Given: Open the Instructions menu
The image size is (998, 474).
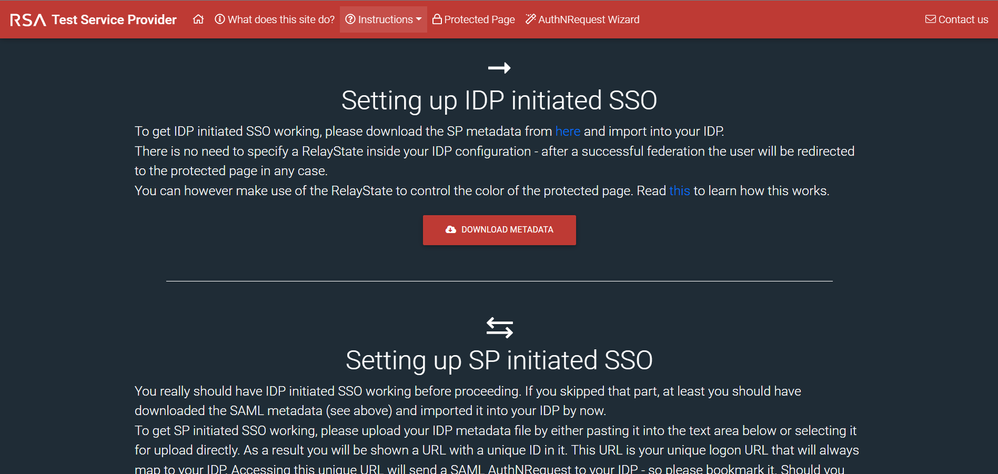Looking at the screenshot, I should click(x=385, y=19).
